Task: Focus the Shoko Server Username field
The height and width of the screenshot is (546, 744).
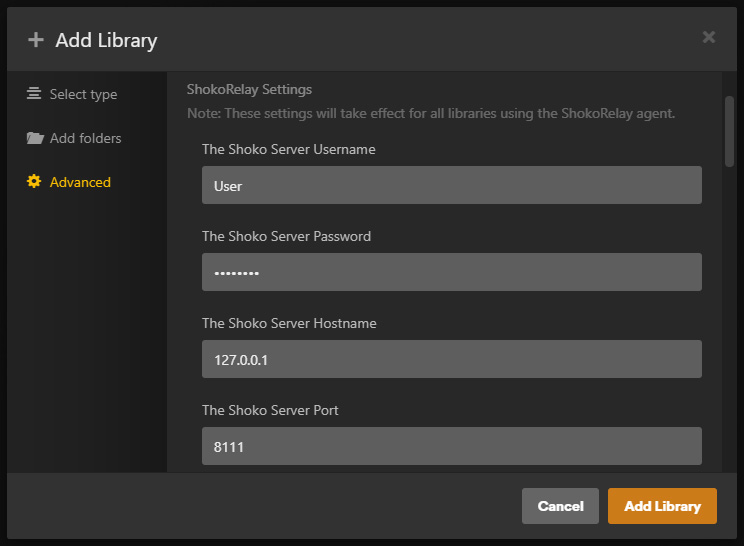Action: coord(452,185)
